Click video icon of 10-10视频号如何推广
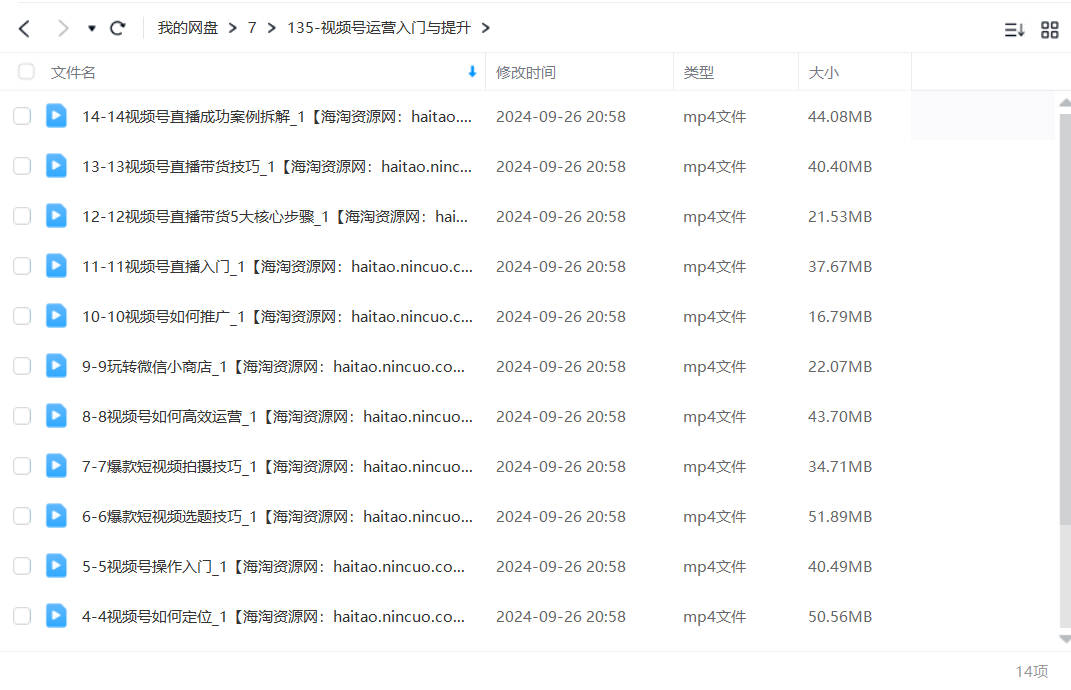The image size is (1071, 690). [x=56, y=316]
